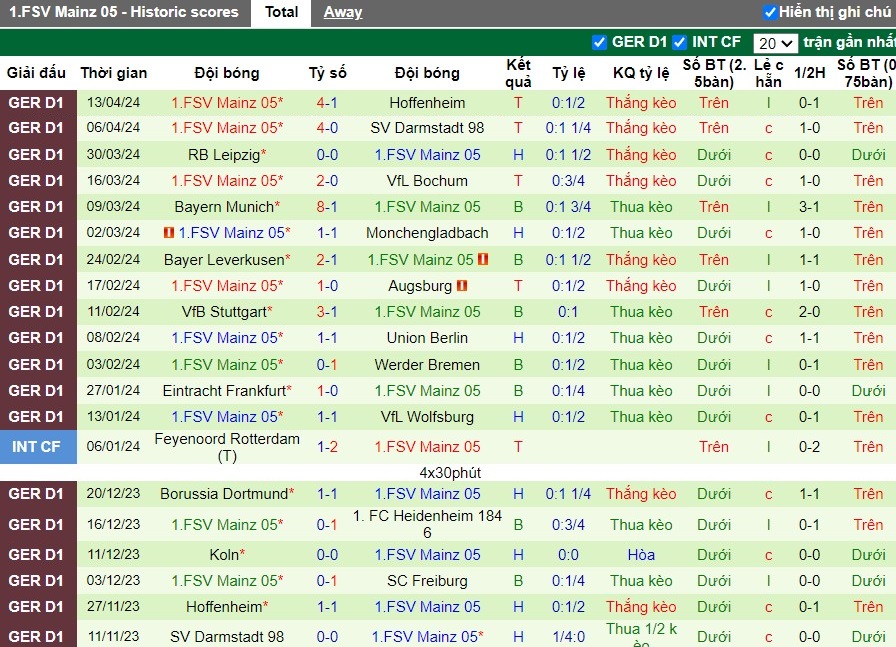The image size is (896, 647).
Task: Click half-time score 3-1 in Bayern row
Action: [809, 207]
